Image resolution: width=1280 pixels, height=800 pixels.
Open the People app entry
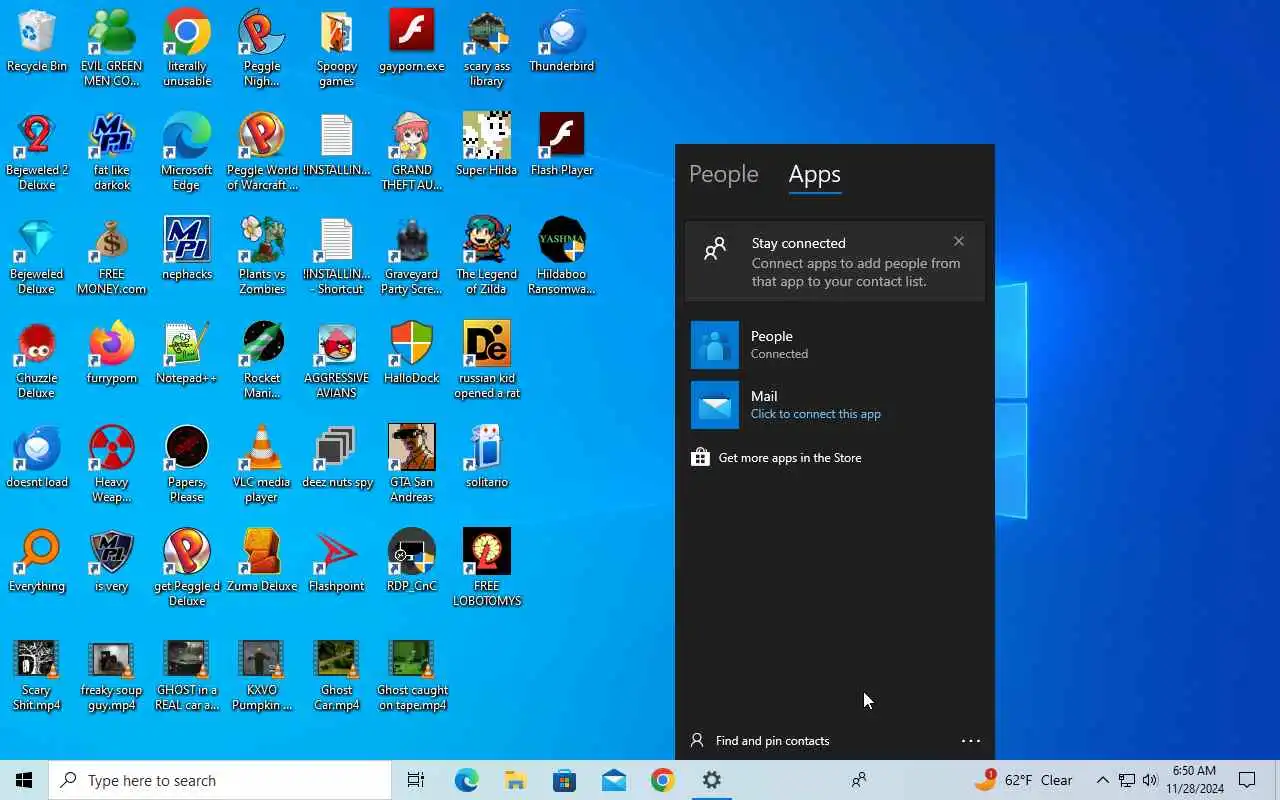point(835,345)
